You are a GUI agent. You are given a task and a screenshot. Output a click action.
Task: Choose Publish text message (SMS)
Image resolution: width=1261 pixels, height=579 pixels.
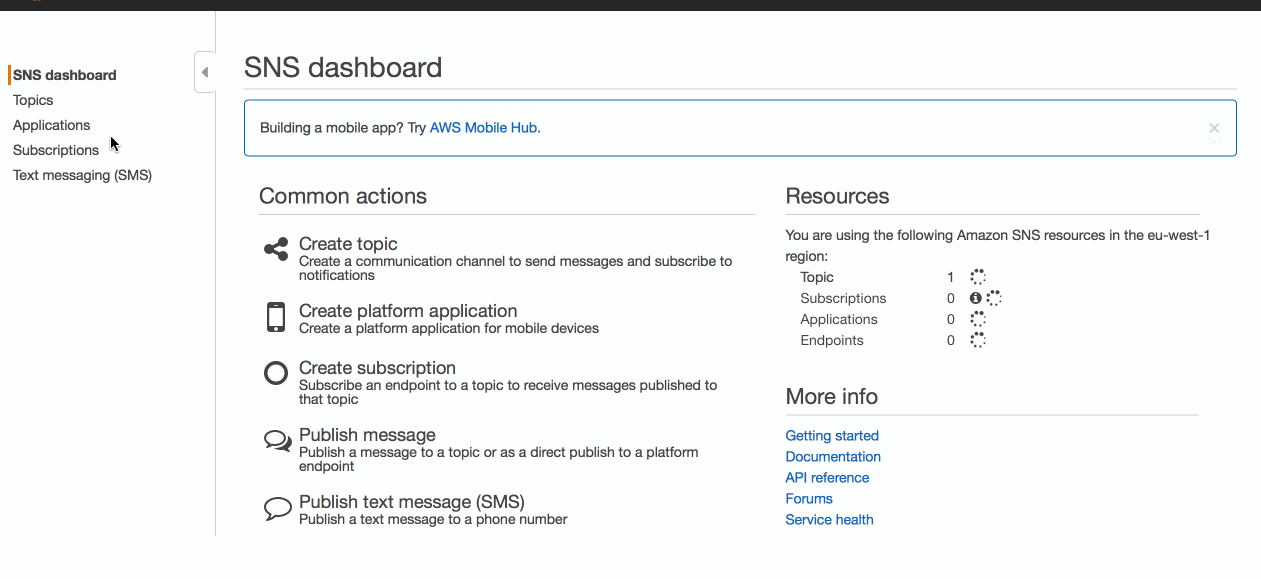(x=412, y=502)
